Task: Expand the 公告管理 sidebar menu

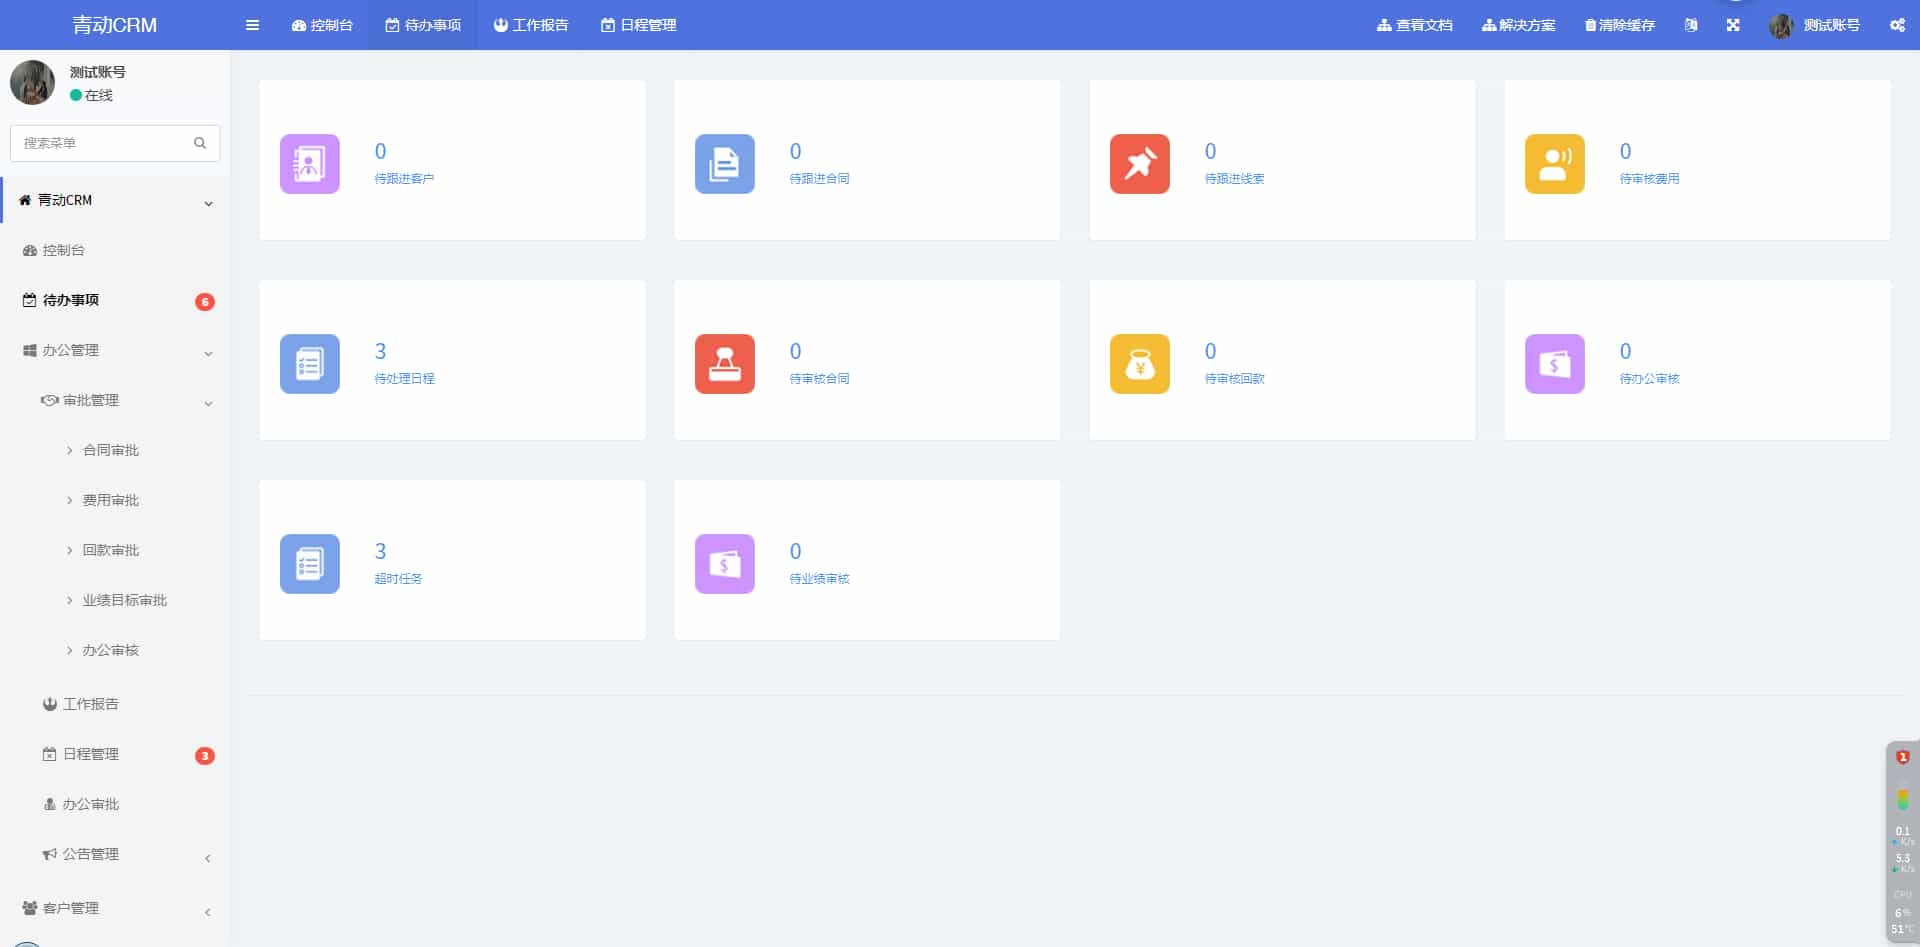Action: click(x=115, y=854)
